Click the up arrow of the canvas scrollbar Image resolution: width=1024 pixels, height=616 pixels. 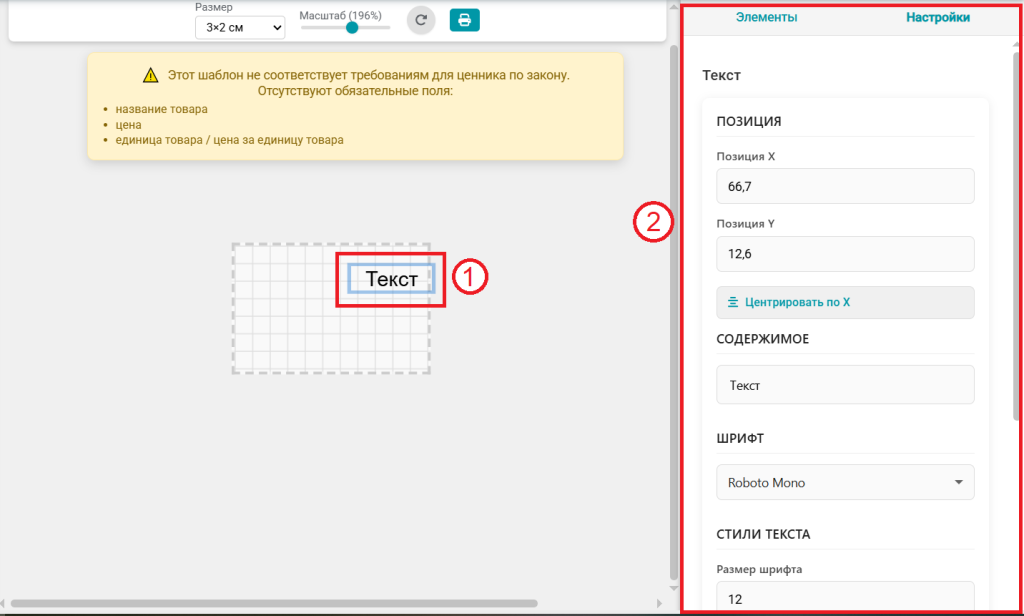673,9
